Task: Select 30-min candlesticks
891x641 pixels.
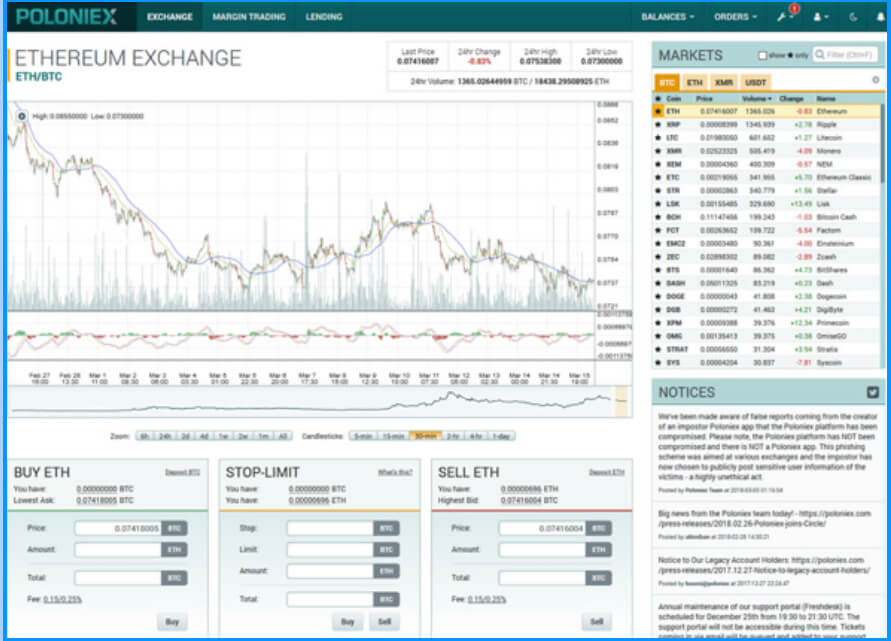Action: (x=426, y=436)
